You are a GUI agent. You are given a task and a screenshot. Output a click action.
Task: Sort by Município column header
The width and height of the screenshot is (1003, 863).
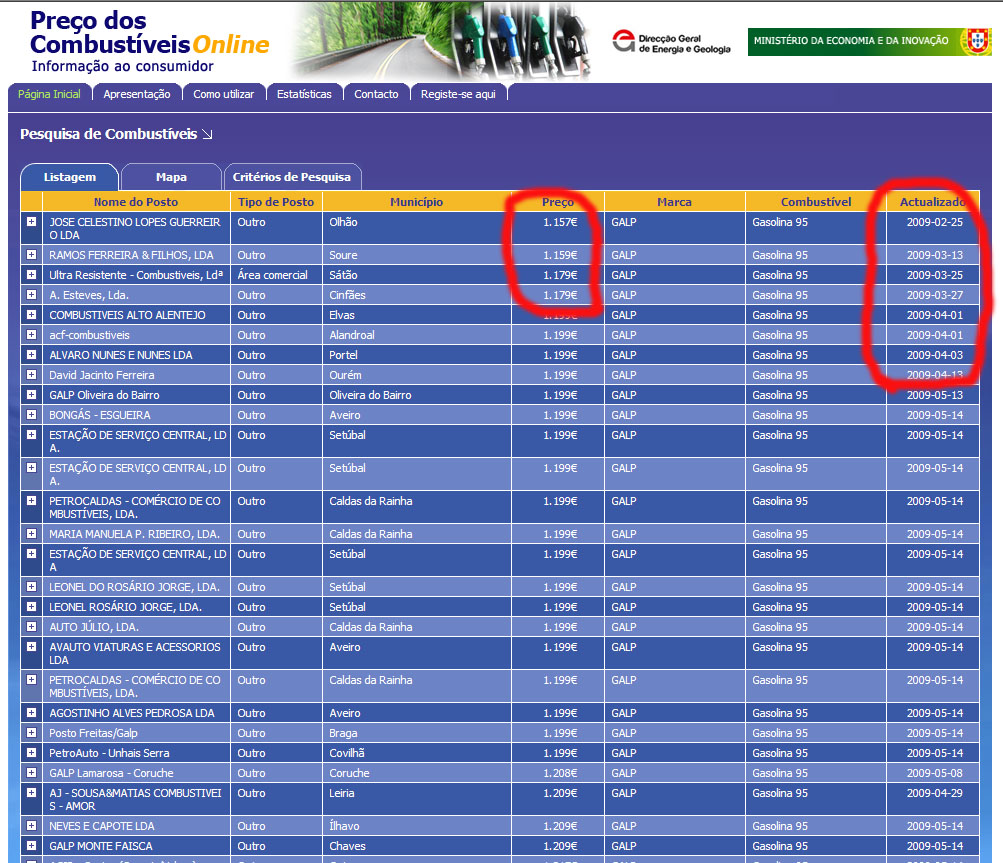point(416,202)
